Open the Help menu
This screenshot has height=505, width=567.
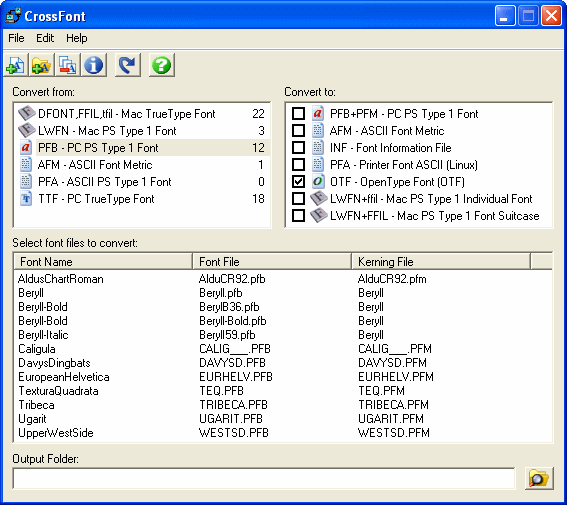76,38
